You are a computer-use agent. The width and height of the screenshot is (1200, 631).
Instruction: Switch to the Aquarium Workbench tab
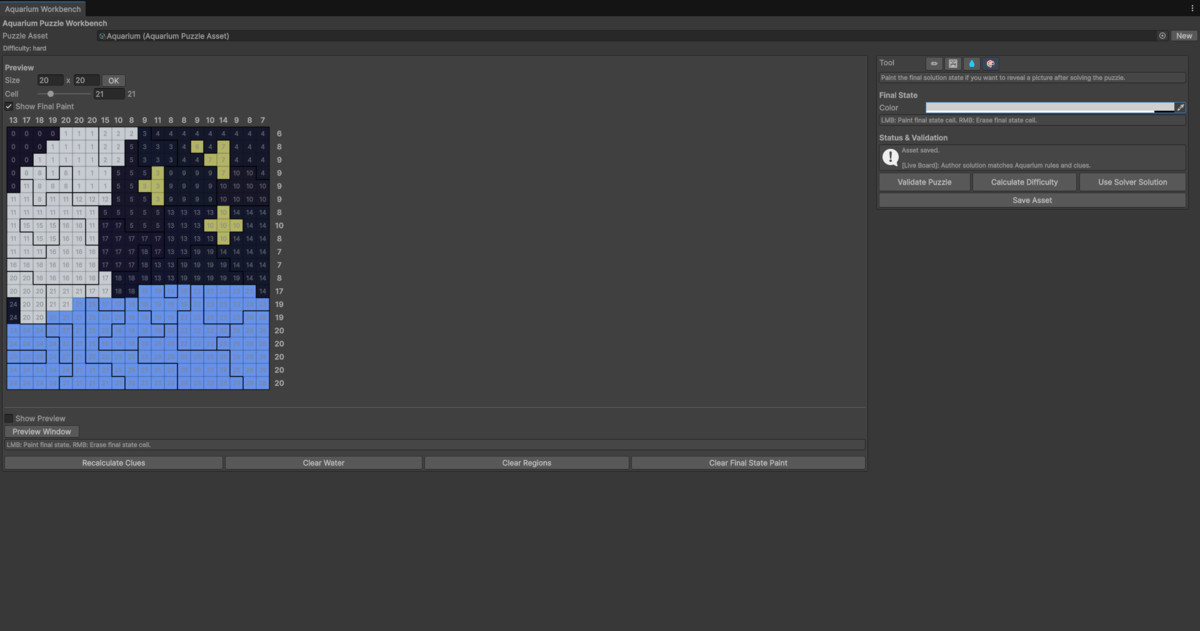tap(43, 8)
